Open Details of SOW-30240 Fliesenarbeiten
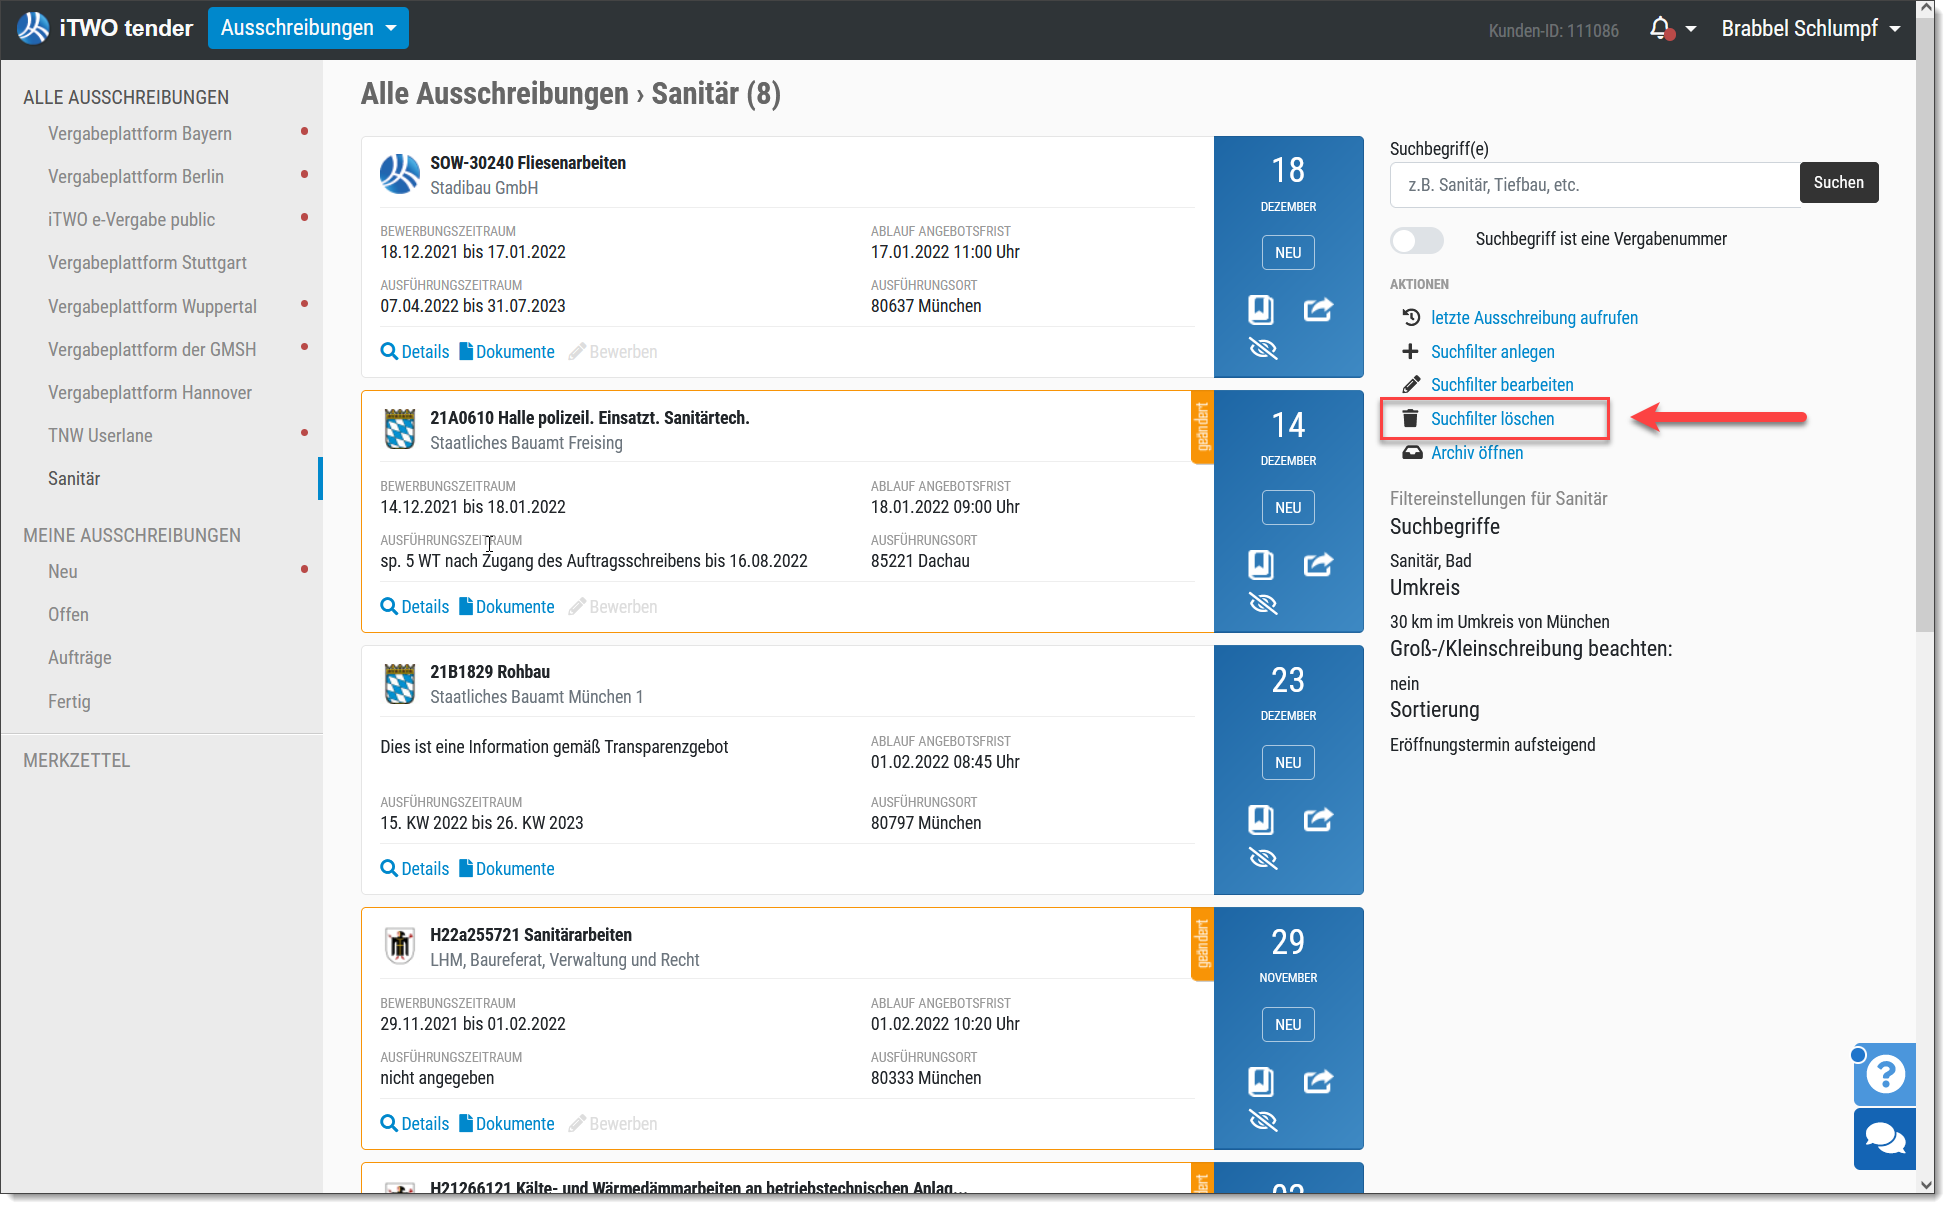 click(x=415, y=352)
